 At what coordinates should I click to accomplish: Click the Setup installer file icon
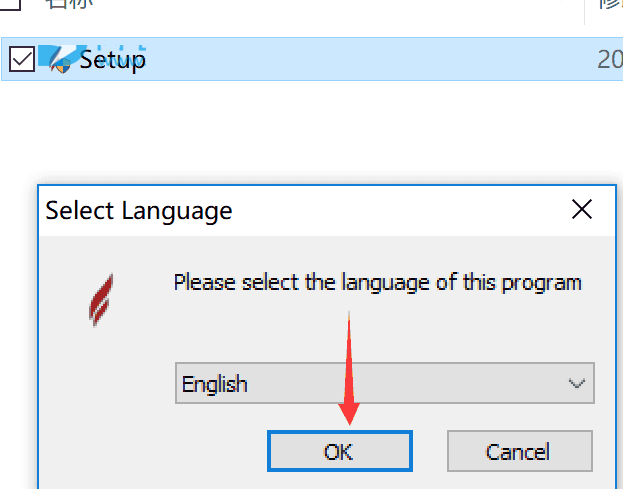click(60, 60)
